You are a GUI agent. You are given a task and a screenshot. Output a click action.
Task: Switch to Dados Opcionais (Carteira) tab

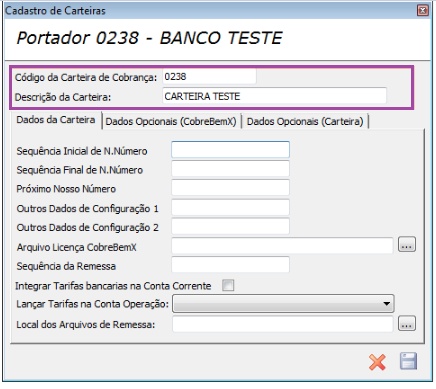click(x=305, y=121)
